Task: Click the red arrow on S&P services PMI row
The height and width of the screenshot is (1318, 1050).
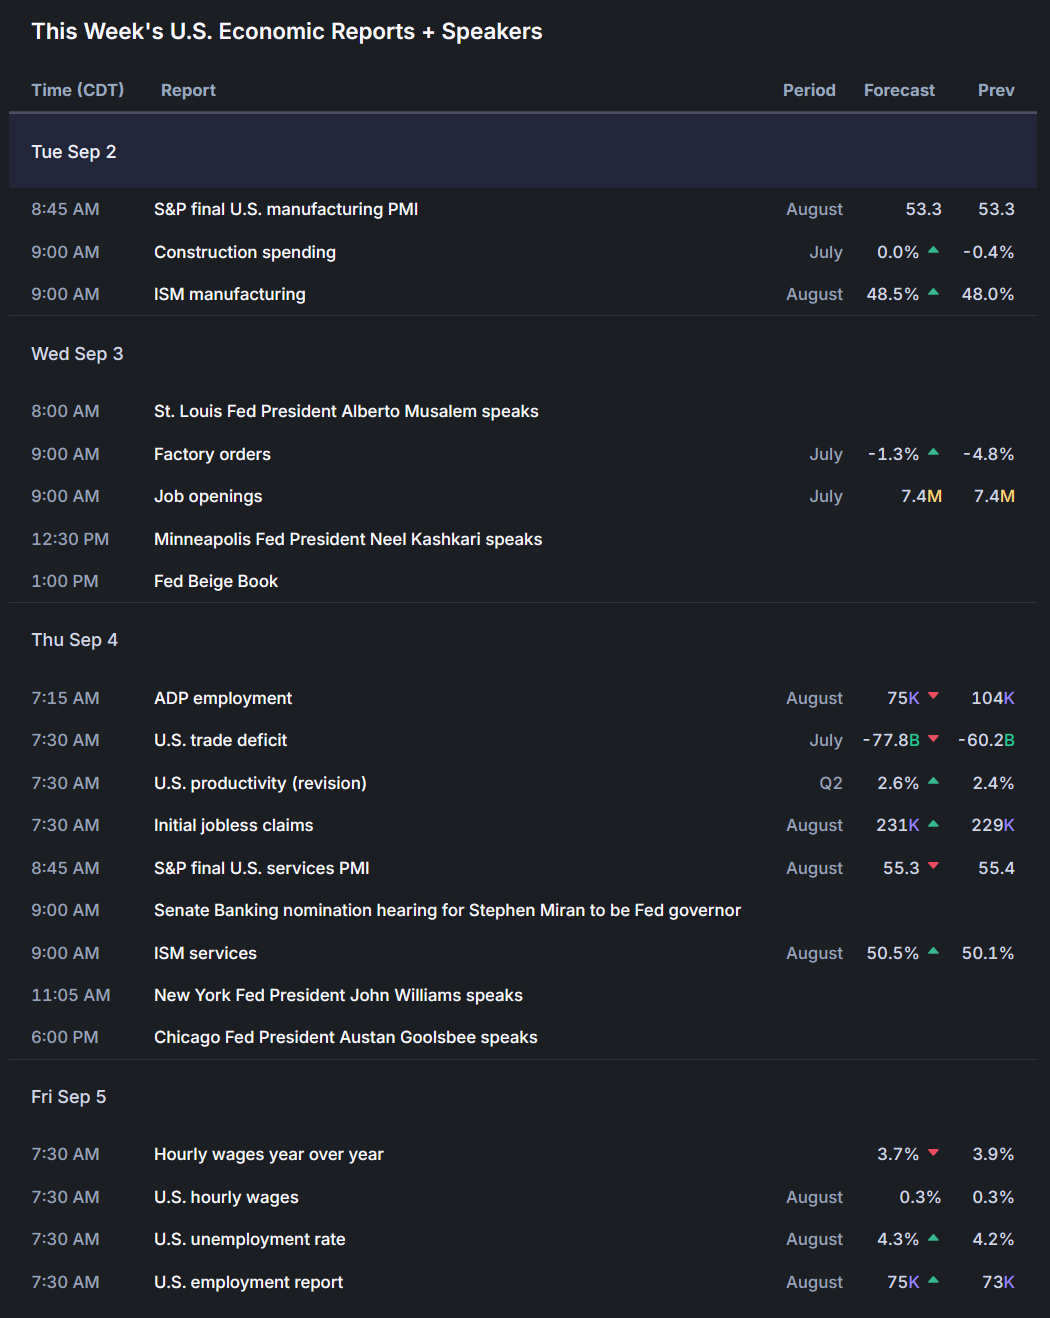Action: (933, 866)
